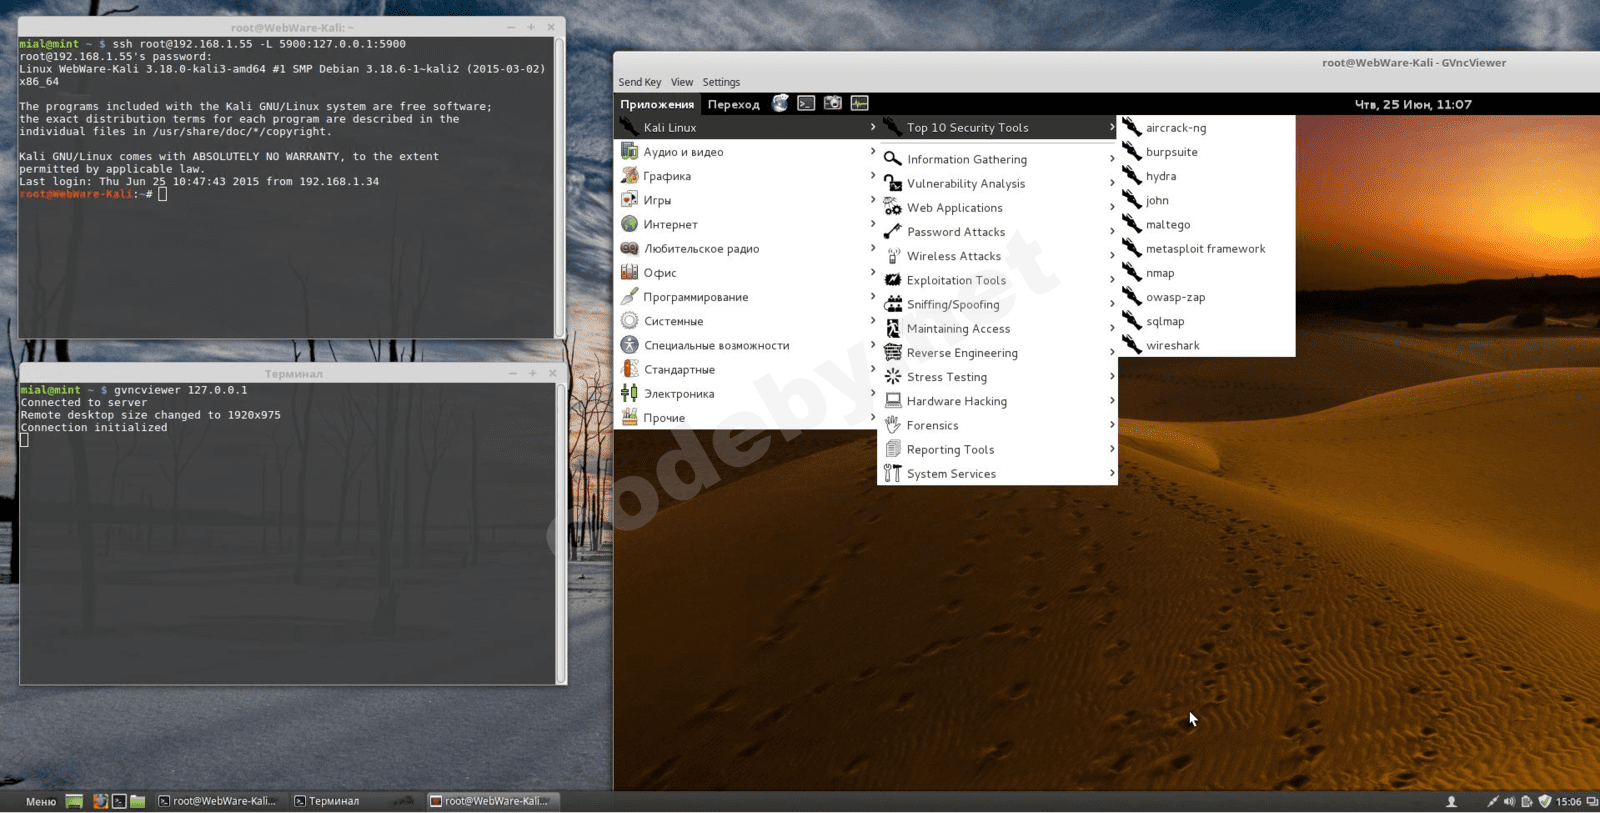The width and height of the screenshot is (1600, 813).
Task: Click the screenshot camera icon in Kali panel
Action: (x=833, y=103)
